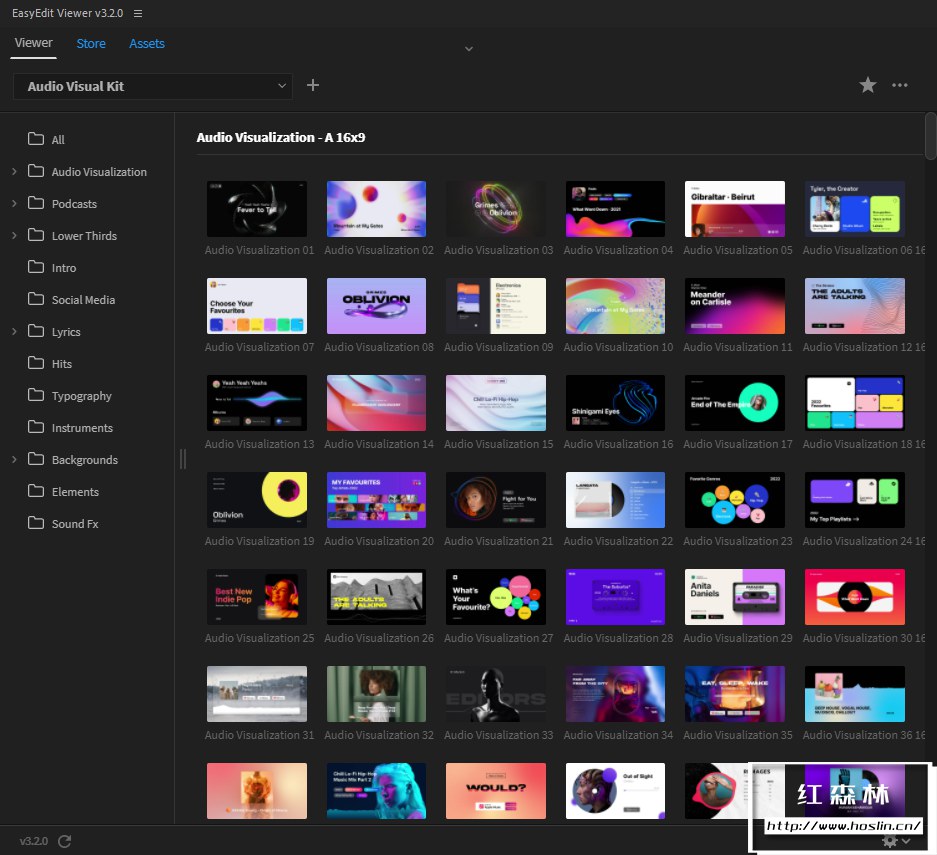Image resolution: width=937 pixels, height=855 pixels.
Task: Open the three-dot more options menu
Action: click(900, 86)
